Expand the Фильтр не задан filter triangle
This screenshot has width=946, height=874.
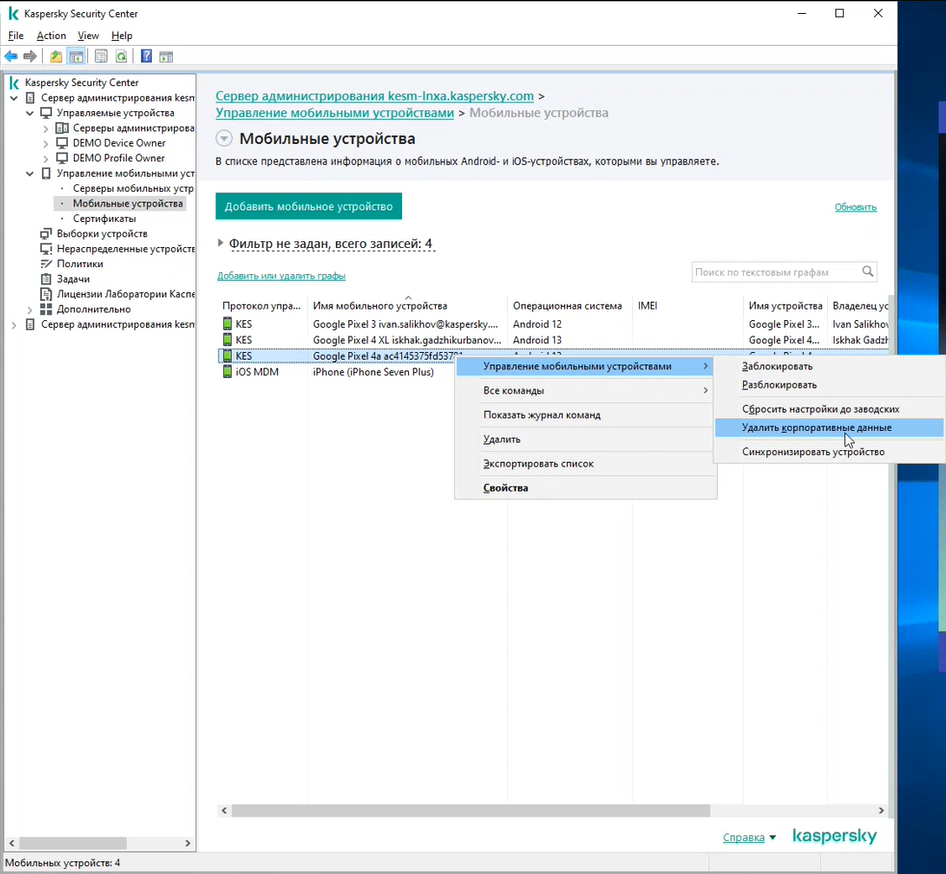[x=220, y=243]
